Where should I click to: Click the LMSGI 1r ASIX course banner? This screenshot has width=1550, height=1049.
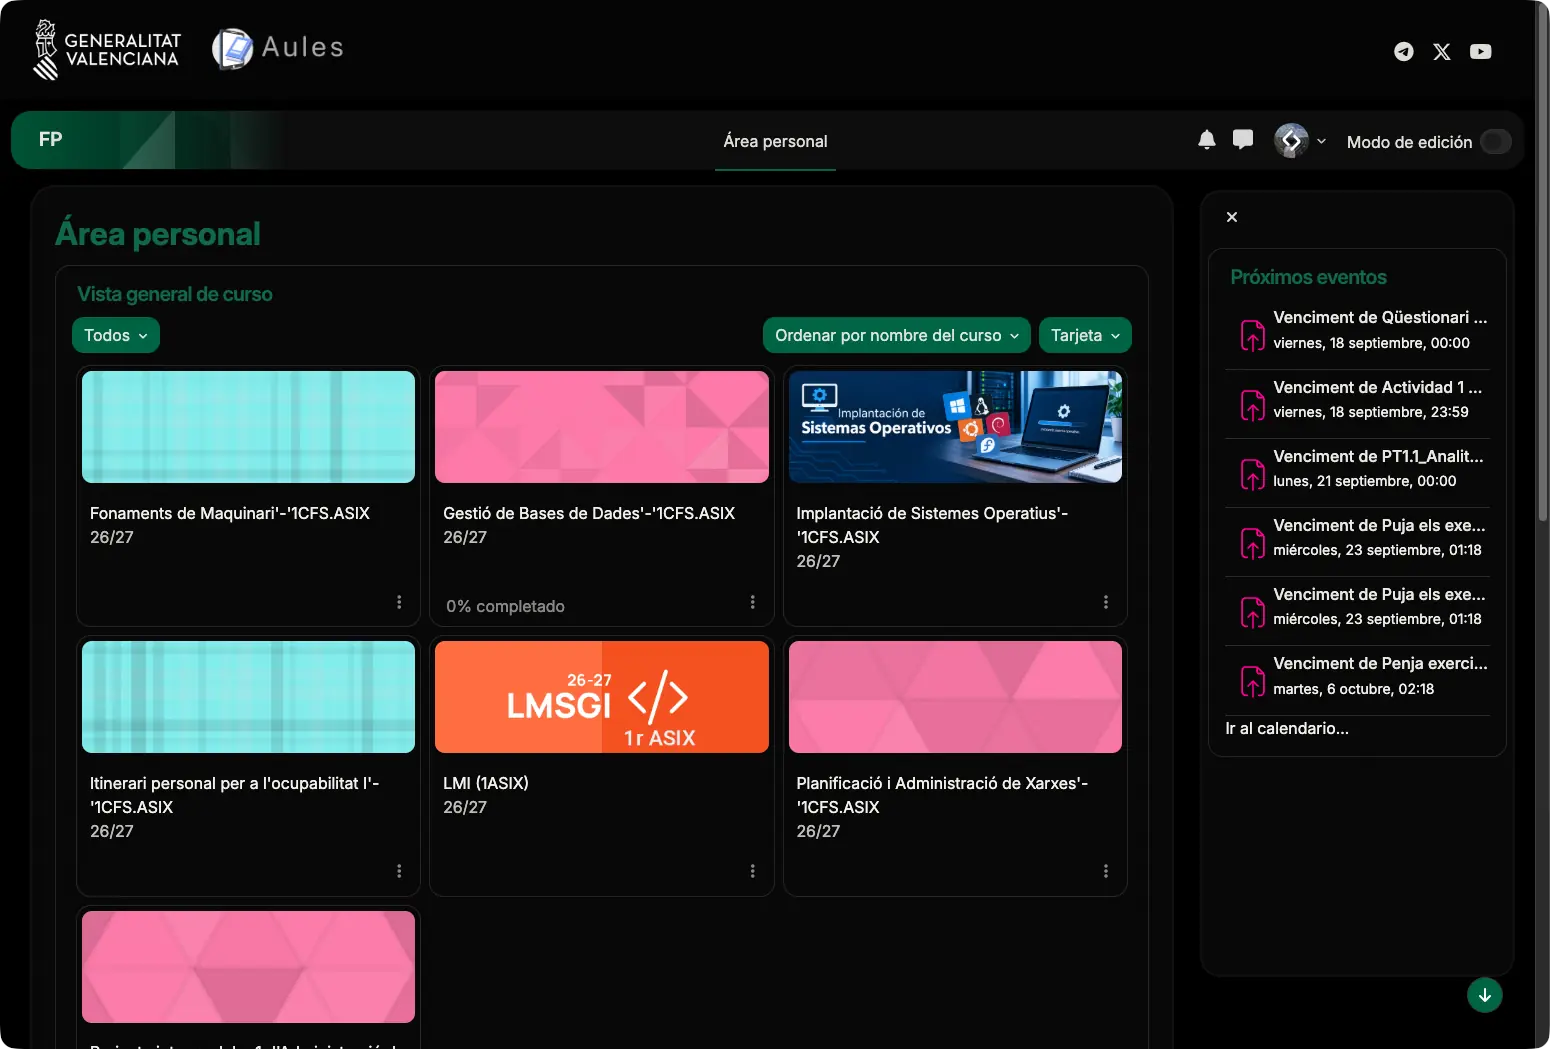click(602, 697)
